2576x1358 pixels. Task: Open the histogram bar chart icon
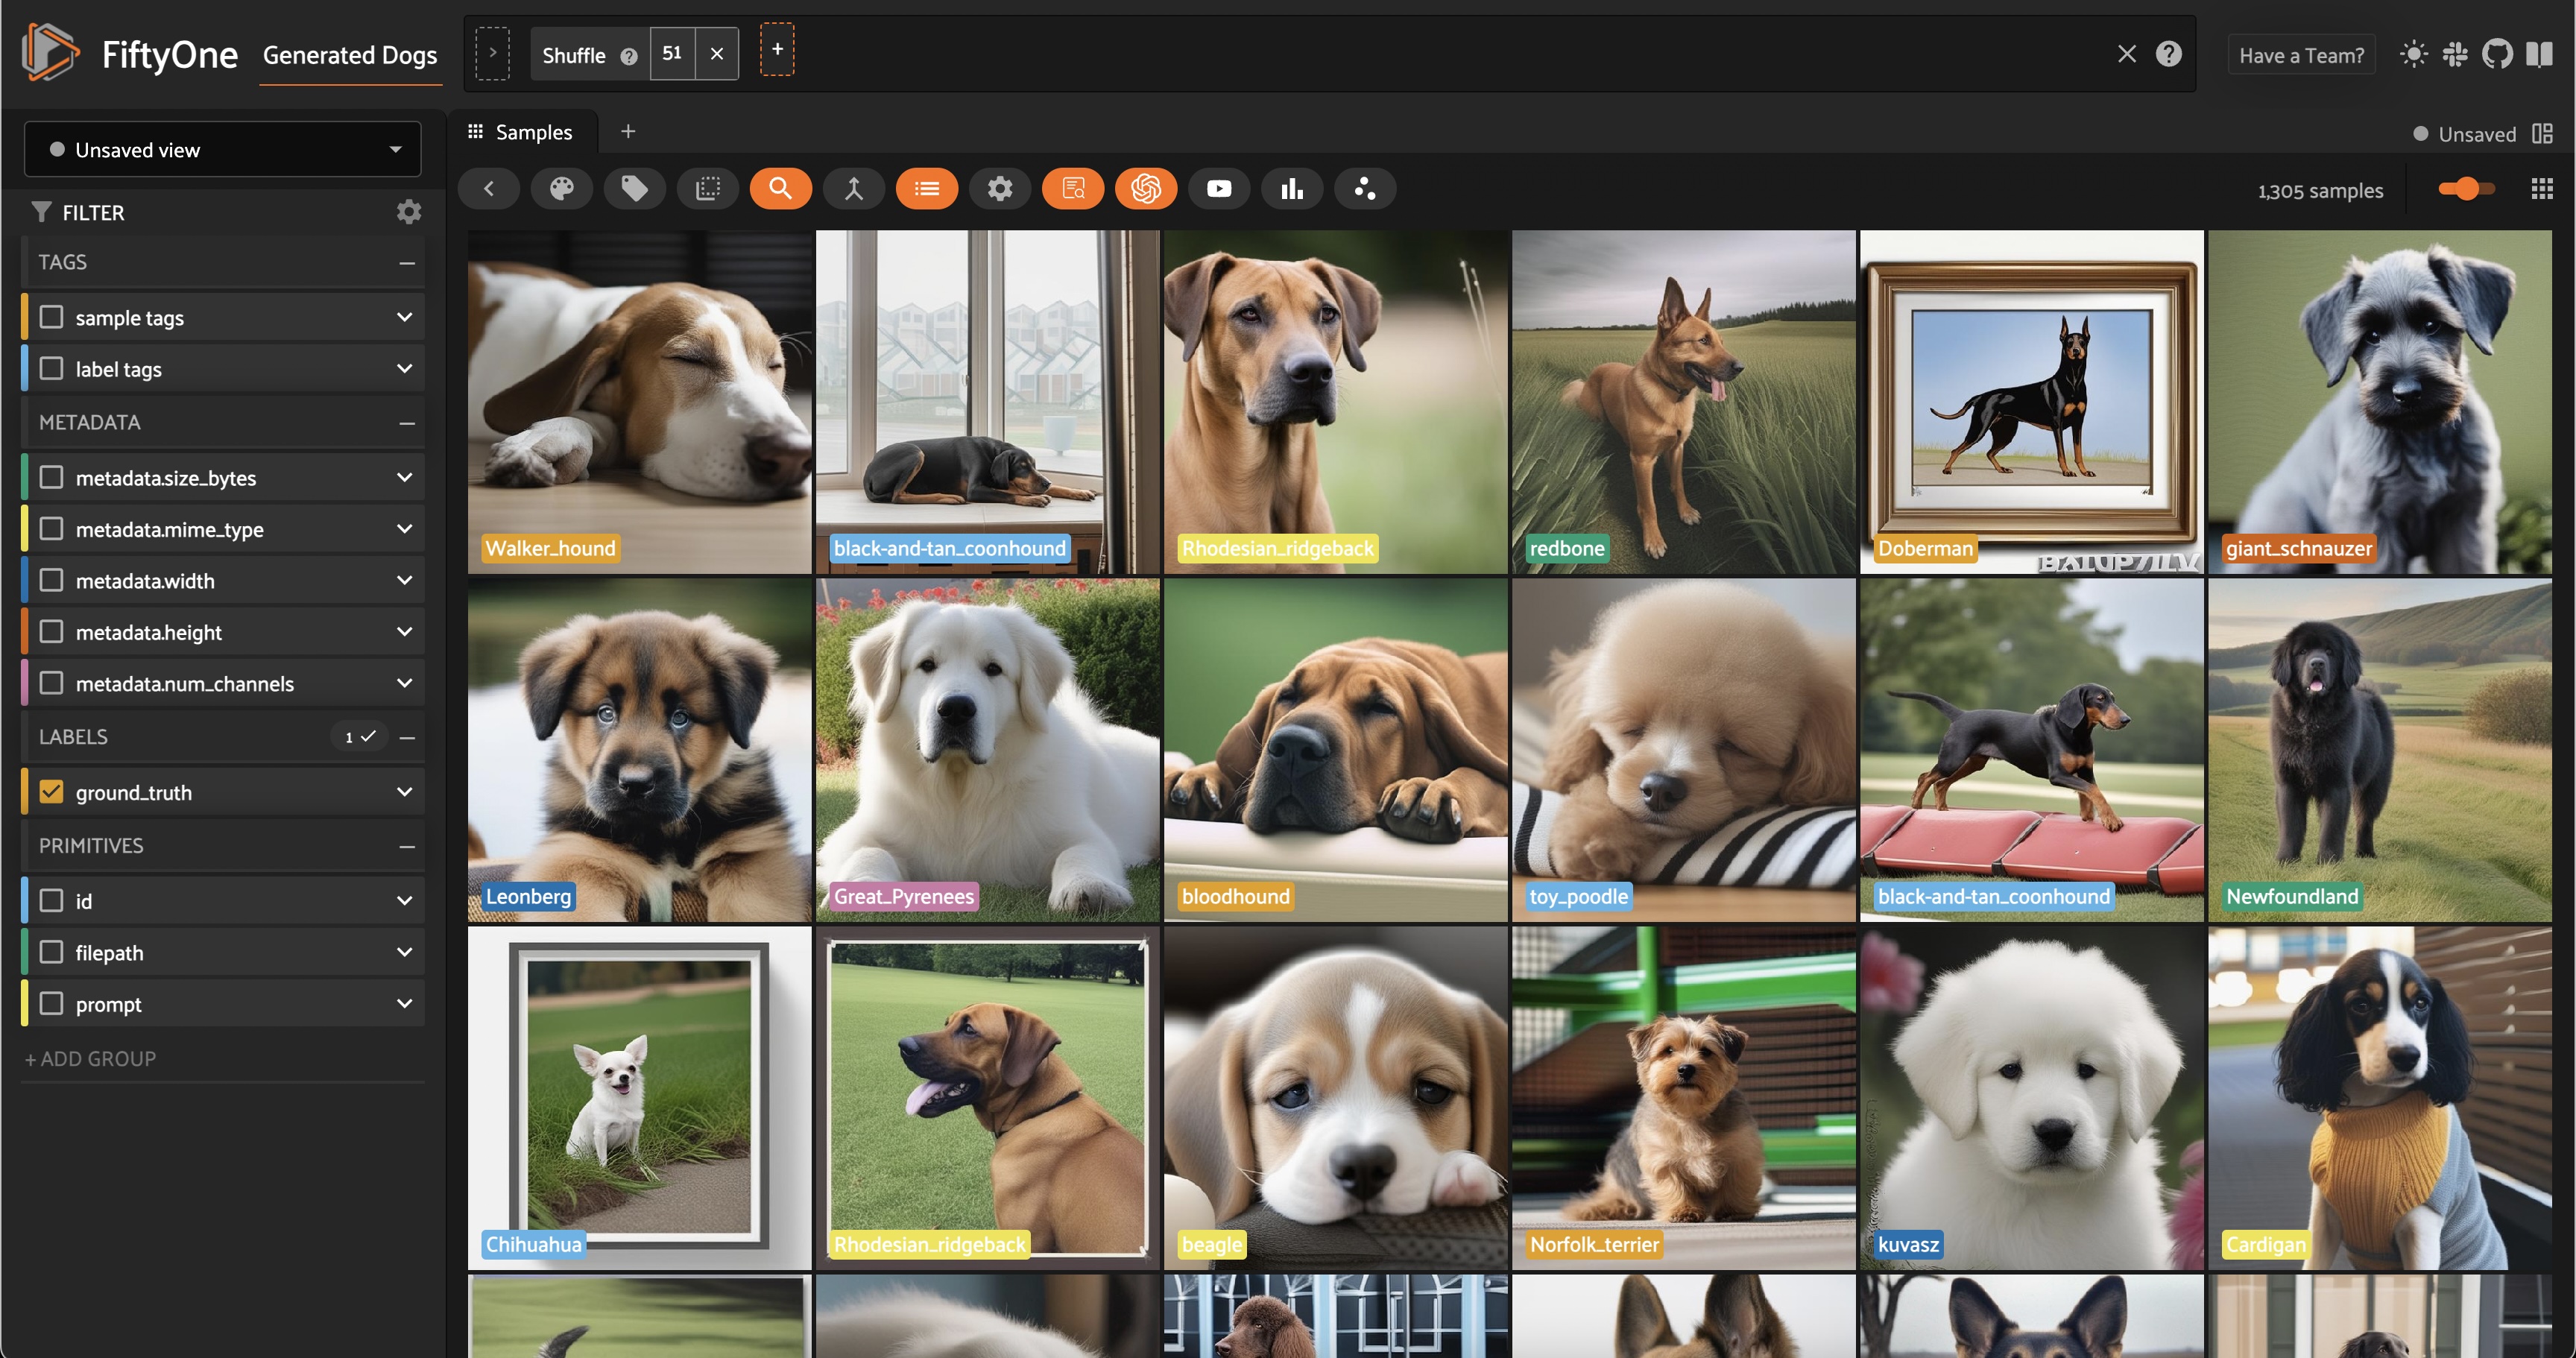(x=1291, y=189)
